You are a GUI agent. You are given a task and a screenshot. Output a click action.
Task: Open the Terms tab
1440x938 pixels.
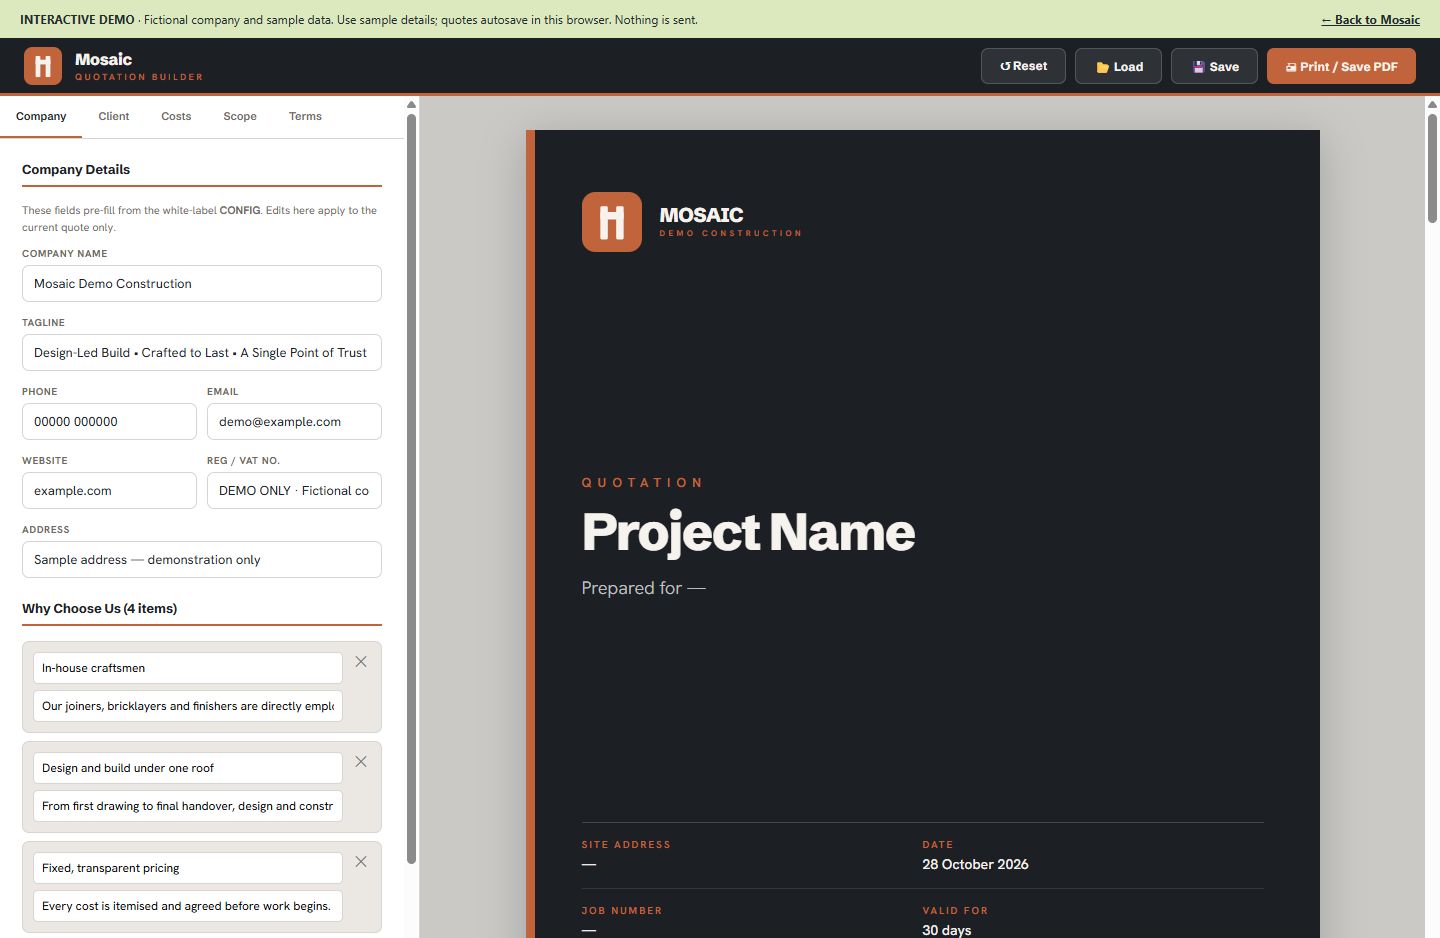tap(305, 117)
